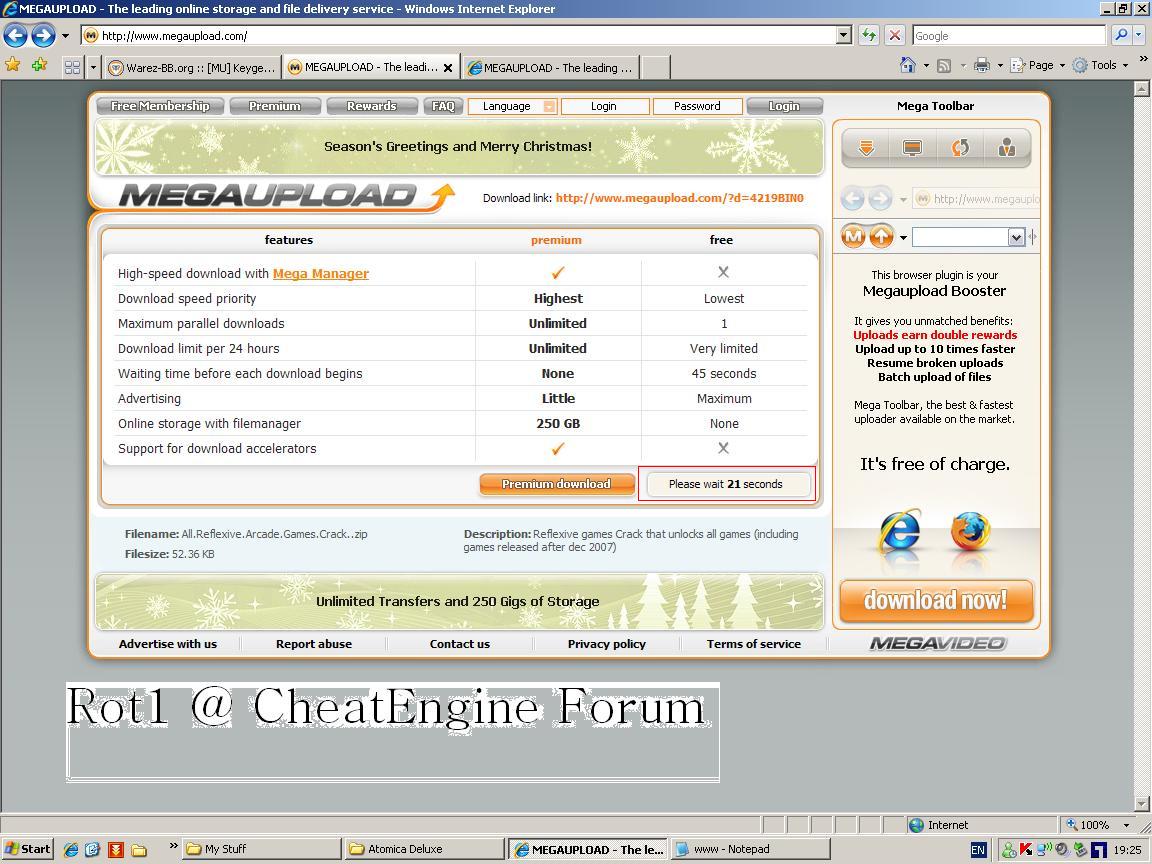The image size is (1152, 864).
Task: Click the browser Back arrow button
Action: (15, 36)
